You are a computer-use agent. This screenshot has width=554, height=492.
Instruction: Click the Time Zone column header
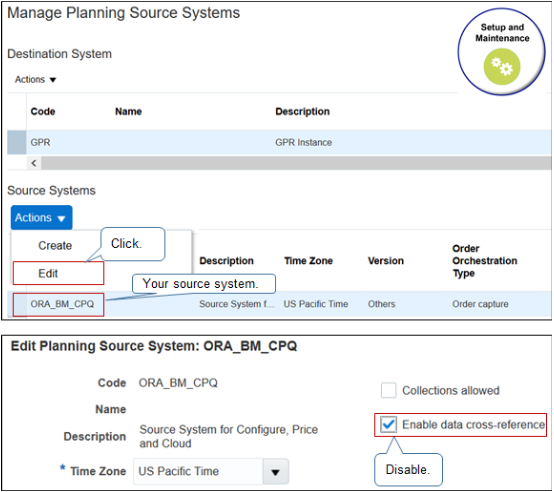coord(308,261)
